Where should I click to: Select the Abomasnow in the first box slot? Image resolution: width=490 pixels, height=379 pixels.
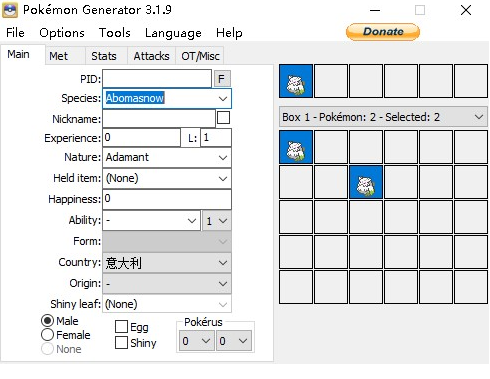coord(296,147)
